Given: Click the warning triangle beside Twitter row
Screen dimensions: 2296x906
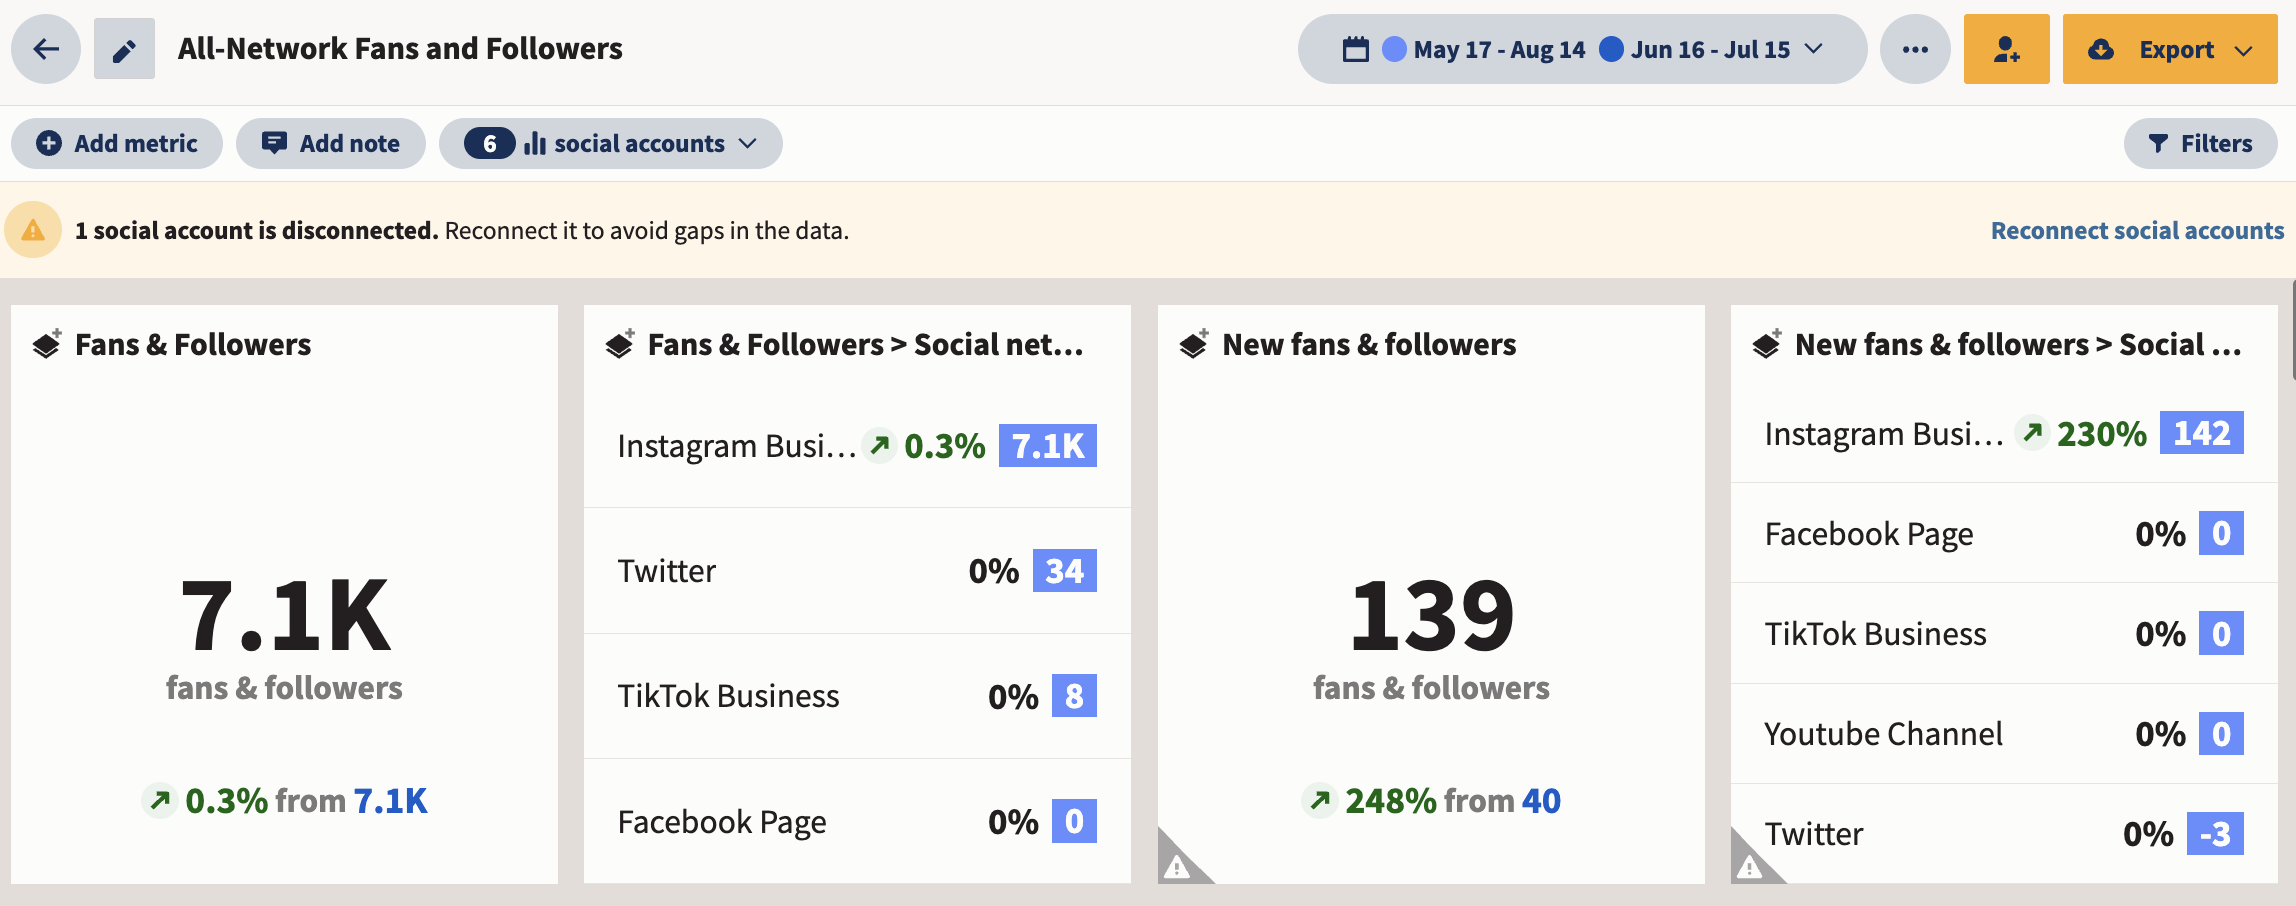Looking at the screenshot, I should click(x=1750, y=866).
